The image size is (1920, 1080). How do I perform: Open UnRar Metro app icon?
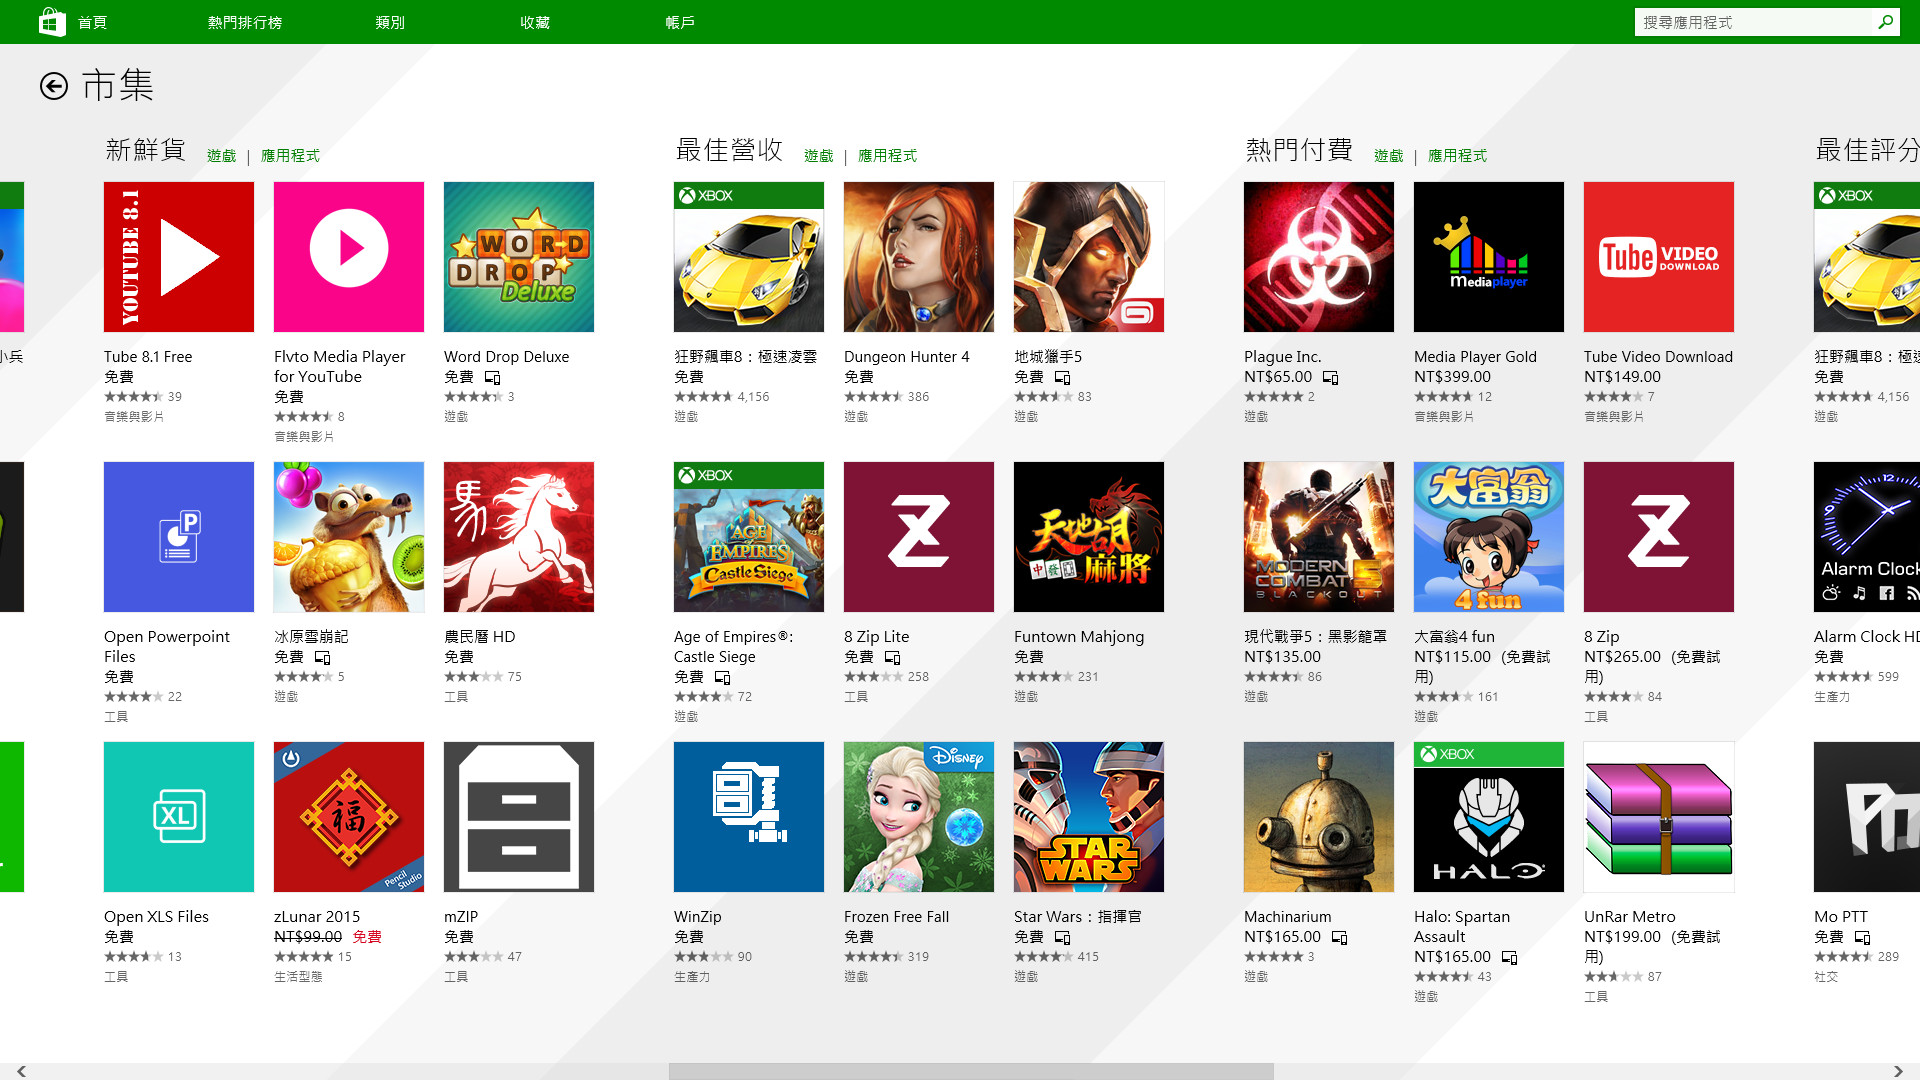pos(1659,817)
